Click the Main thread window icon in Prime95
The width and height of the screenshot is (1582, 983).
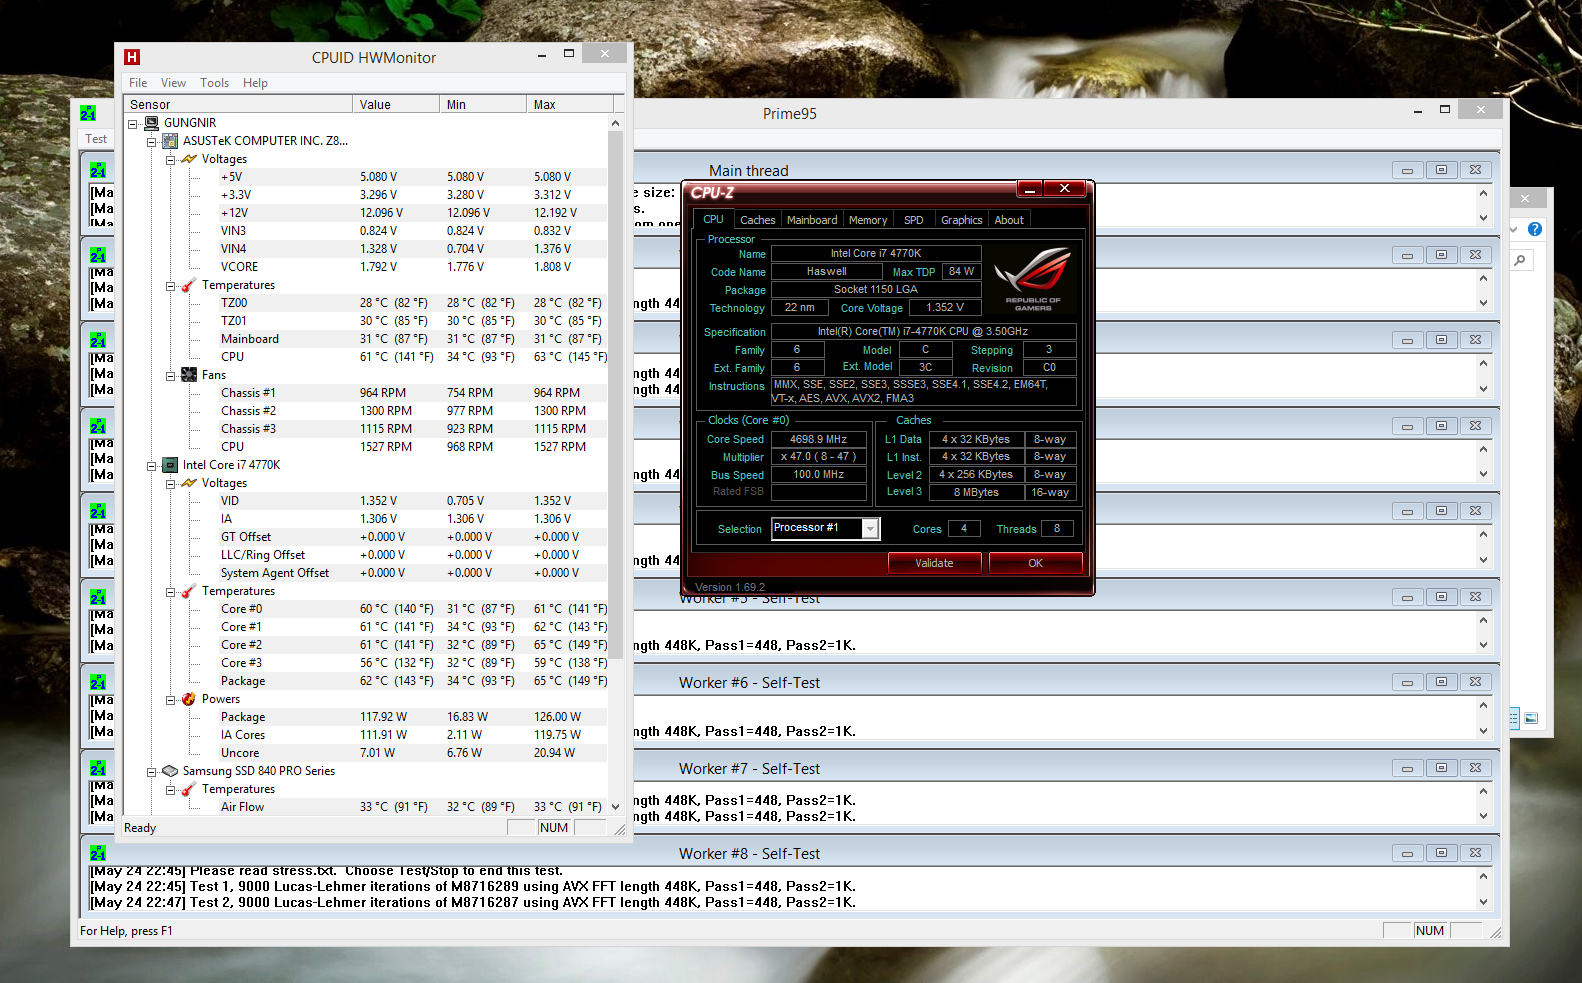pos(98,170)
